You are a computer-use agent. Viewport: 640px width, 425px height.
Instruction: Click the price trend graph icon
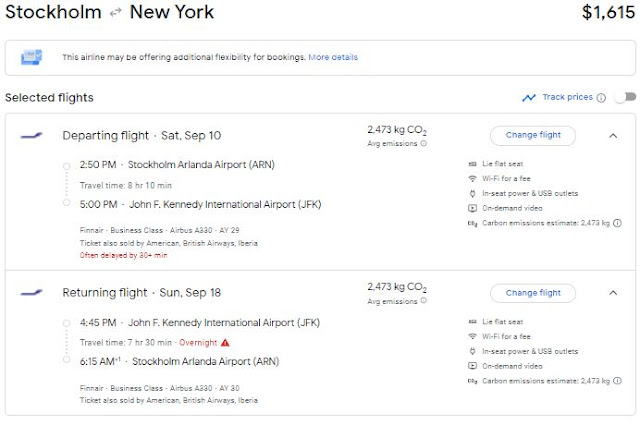click(x=529, y=98)
